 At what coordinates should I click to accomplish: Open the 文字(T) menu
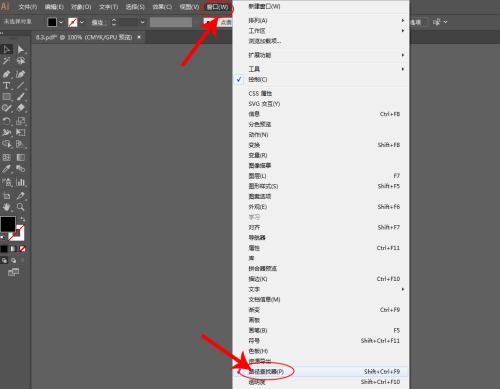(x=108, y=7)
